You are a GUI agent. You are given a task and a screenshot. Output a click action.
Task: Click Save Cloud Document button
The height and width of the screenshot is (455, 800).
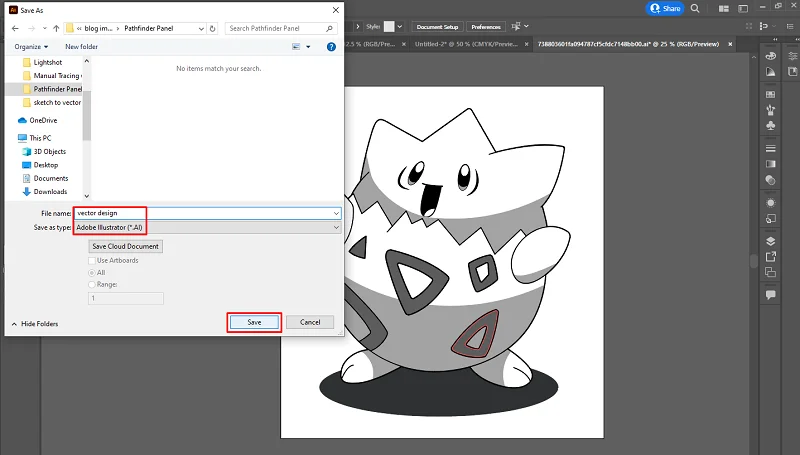tap(126, 246)
